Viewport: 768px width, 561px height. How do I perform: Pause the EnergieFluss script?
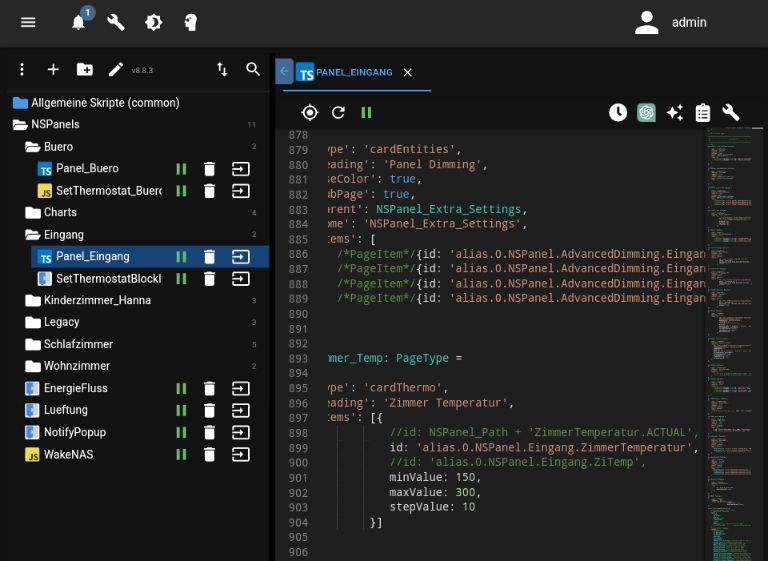(x=181, y=388)
